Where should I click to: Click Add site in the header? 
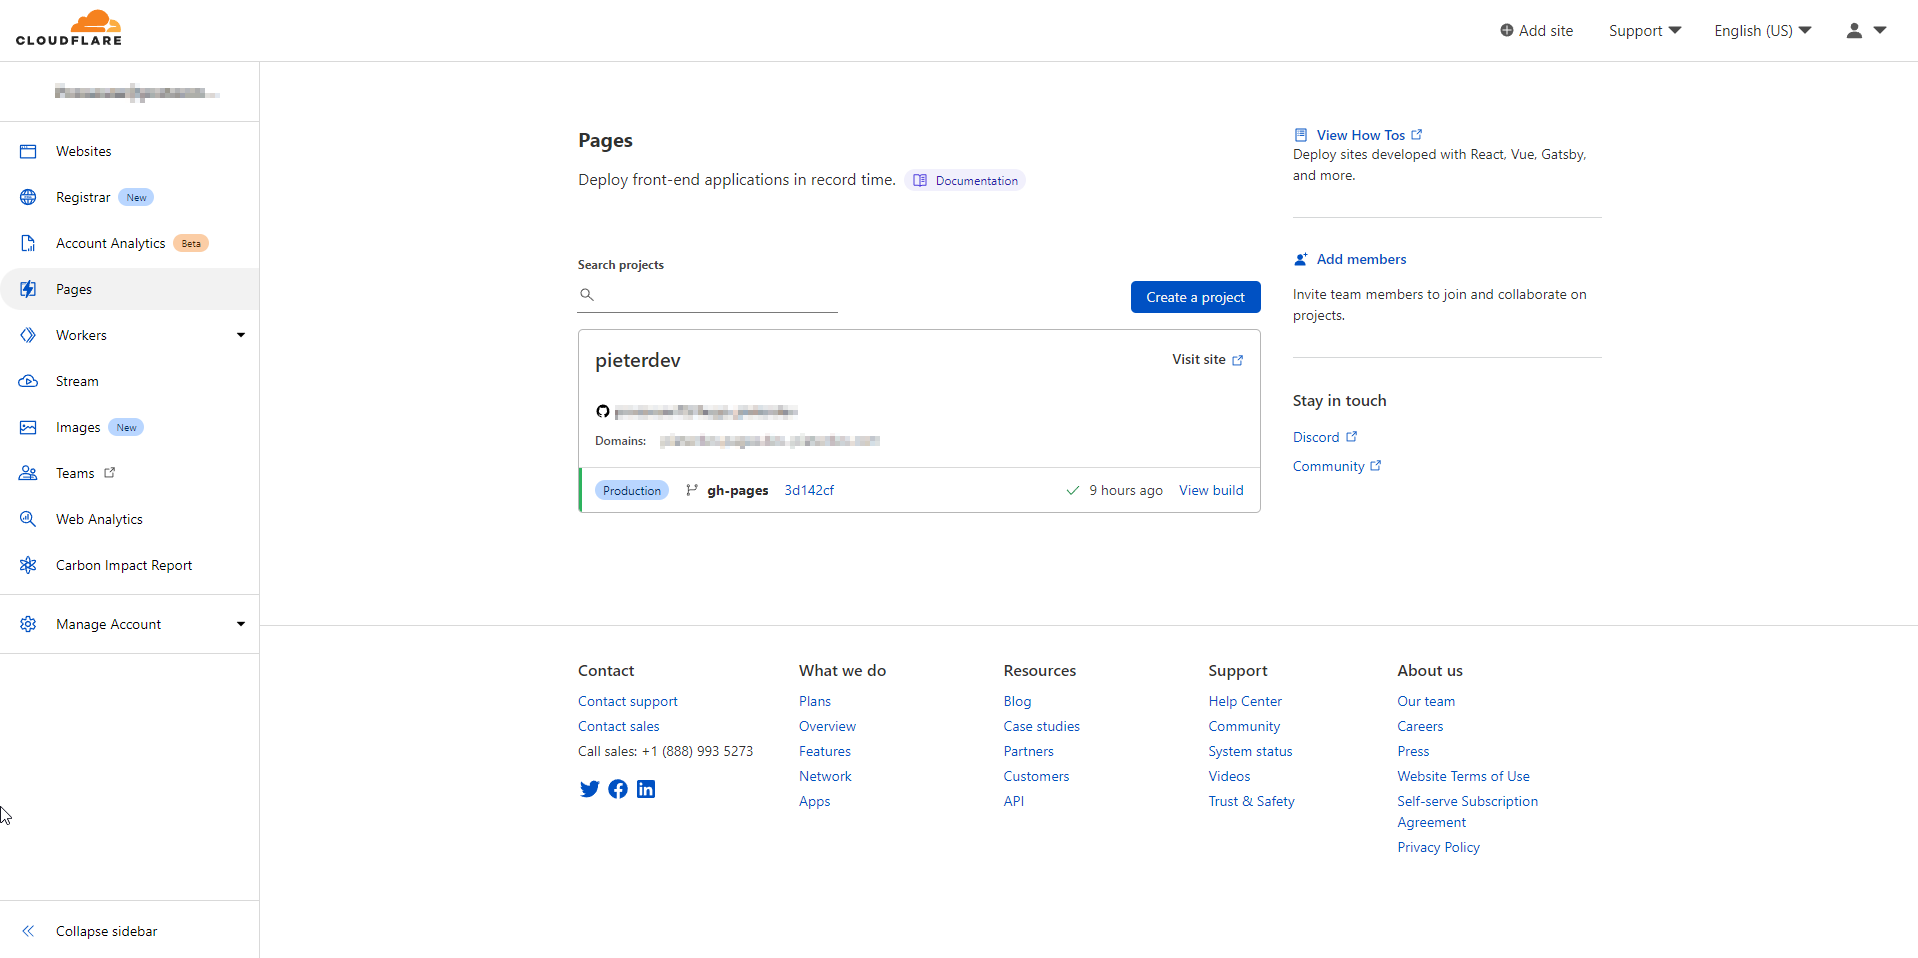point(1536,31)
